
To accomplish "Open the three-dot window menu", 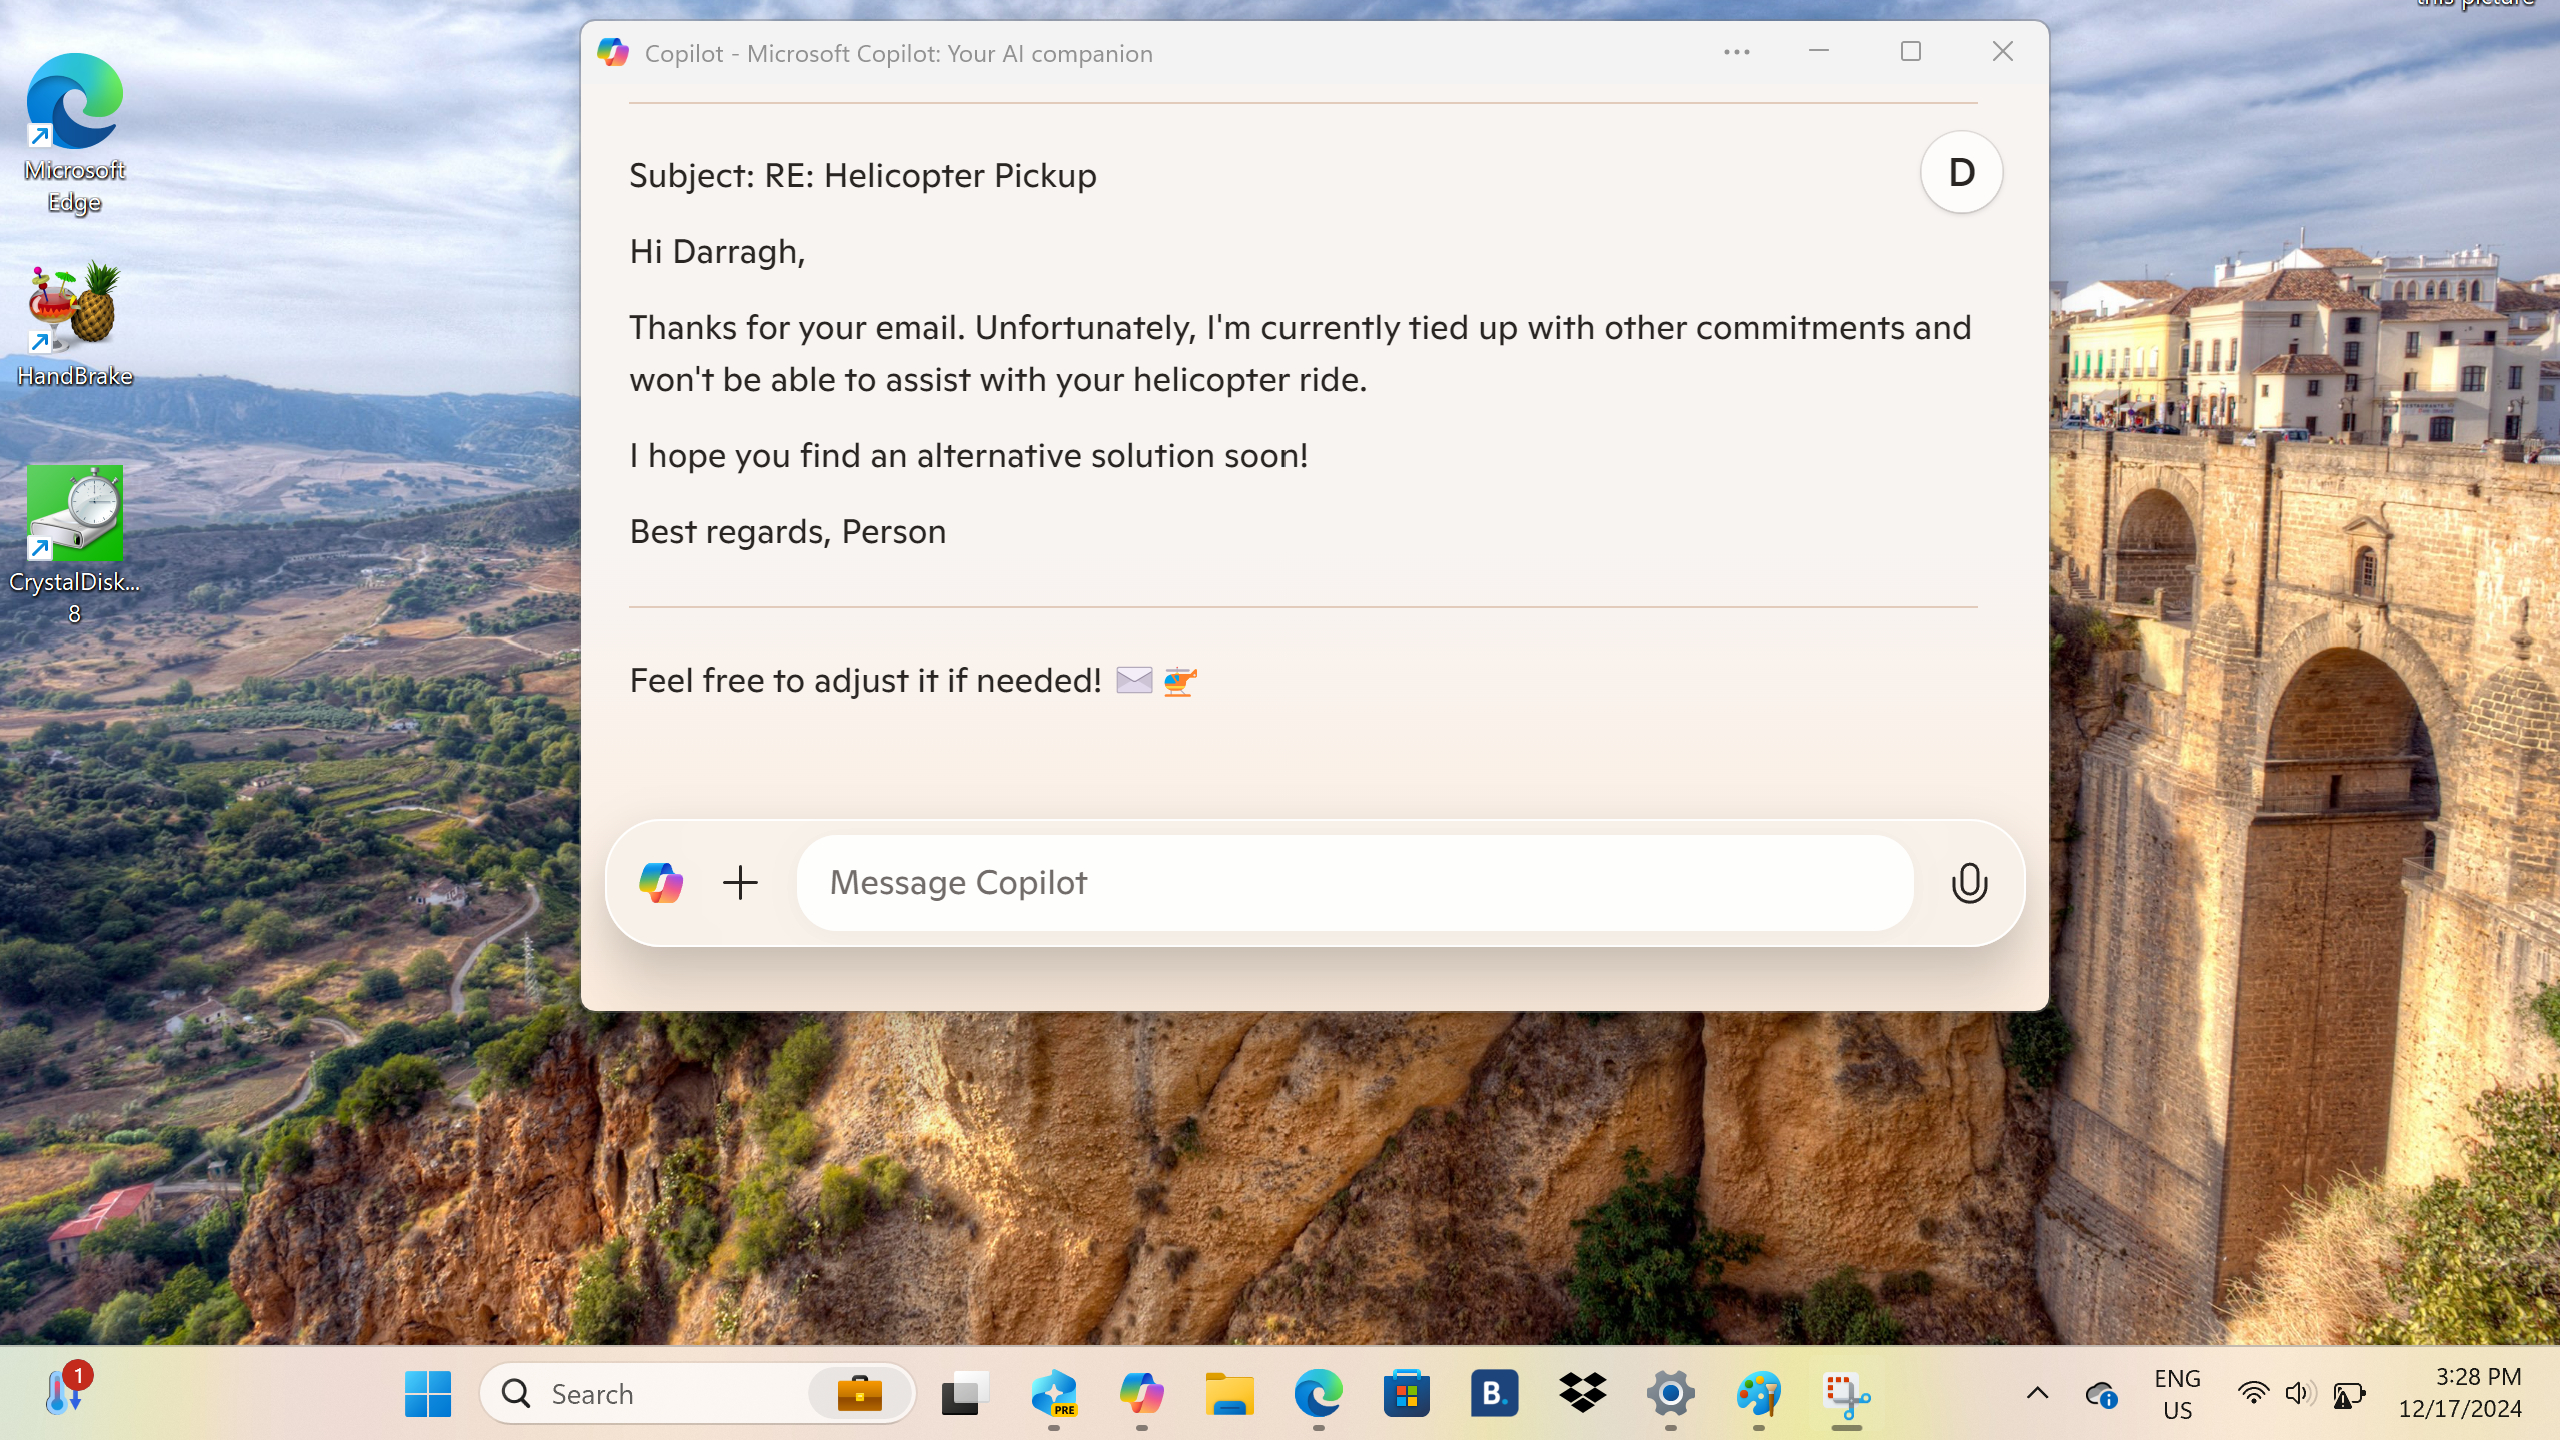I will [x=1736, y=52].
